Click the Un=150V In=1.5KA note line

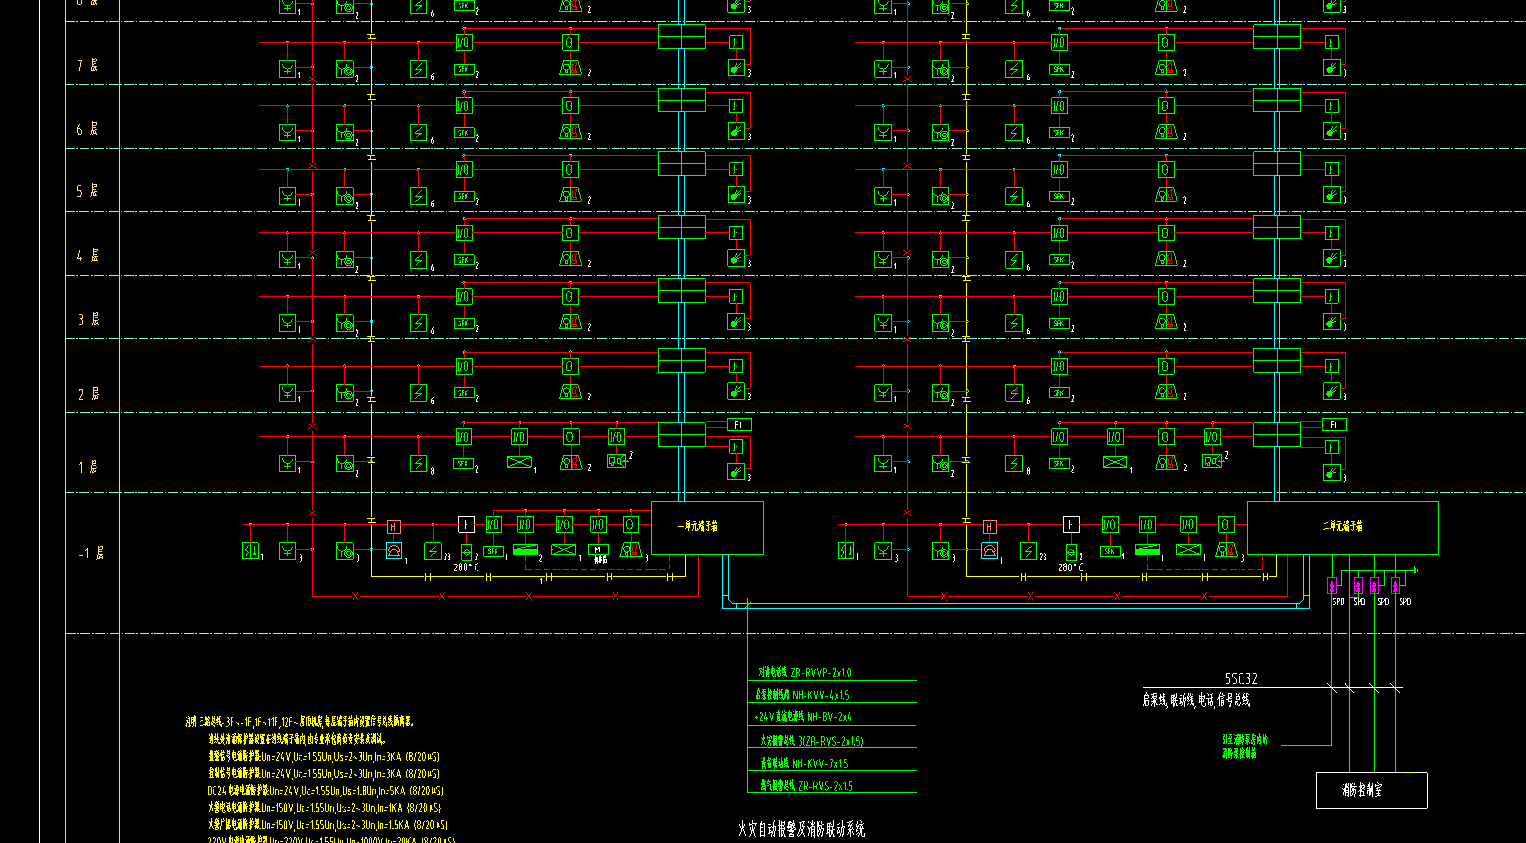[x=328, y=825]
